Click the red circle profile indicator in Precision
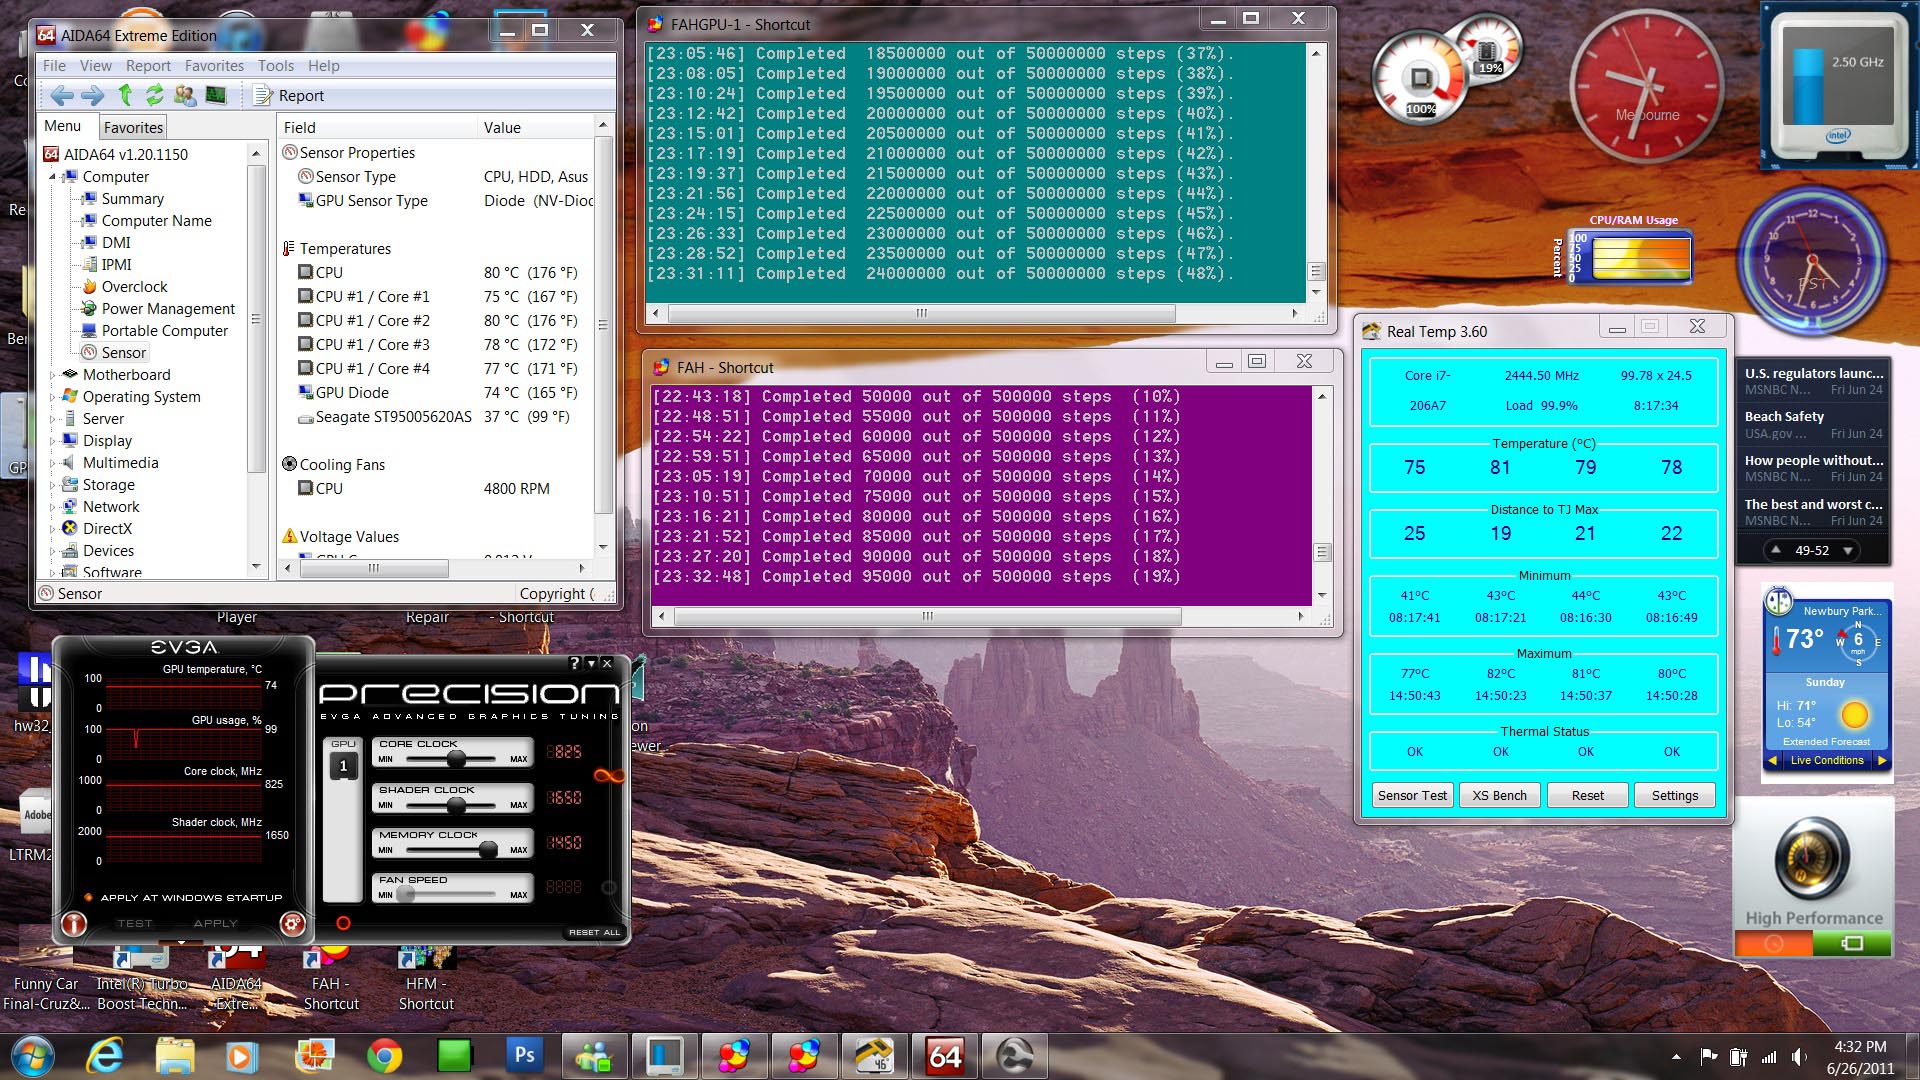 [343, 923]
